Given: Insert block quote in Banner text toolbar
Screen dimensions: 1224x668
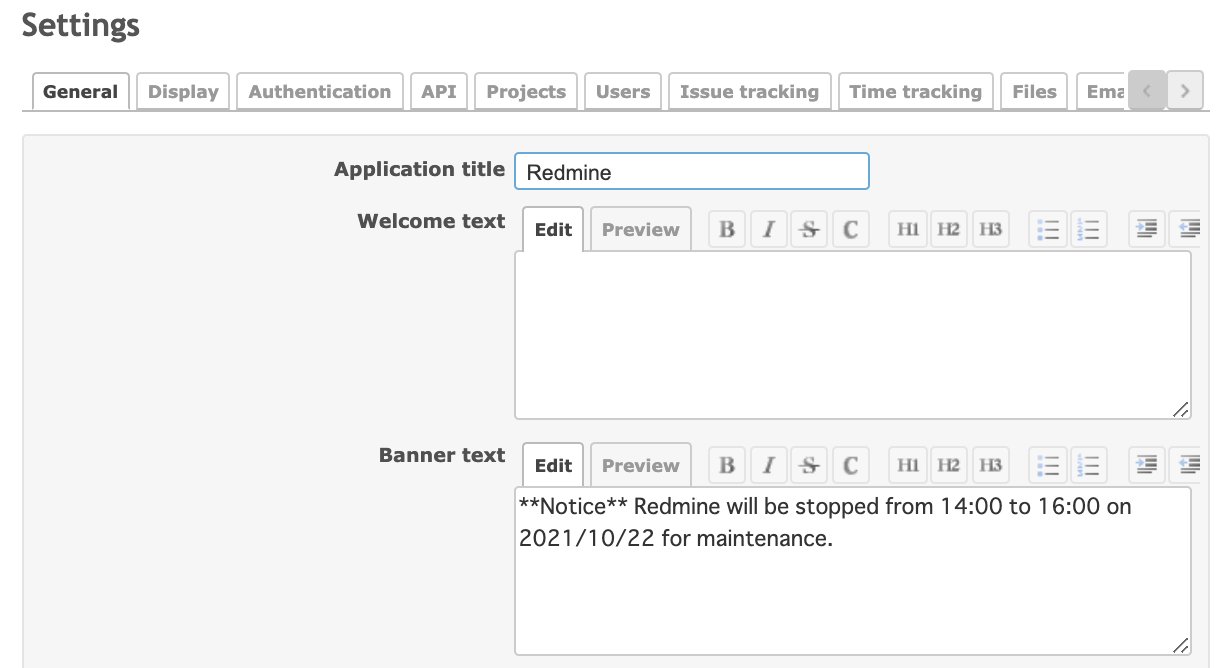Looking at the screenshot, I should [x=1146, y=466].
